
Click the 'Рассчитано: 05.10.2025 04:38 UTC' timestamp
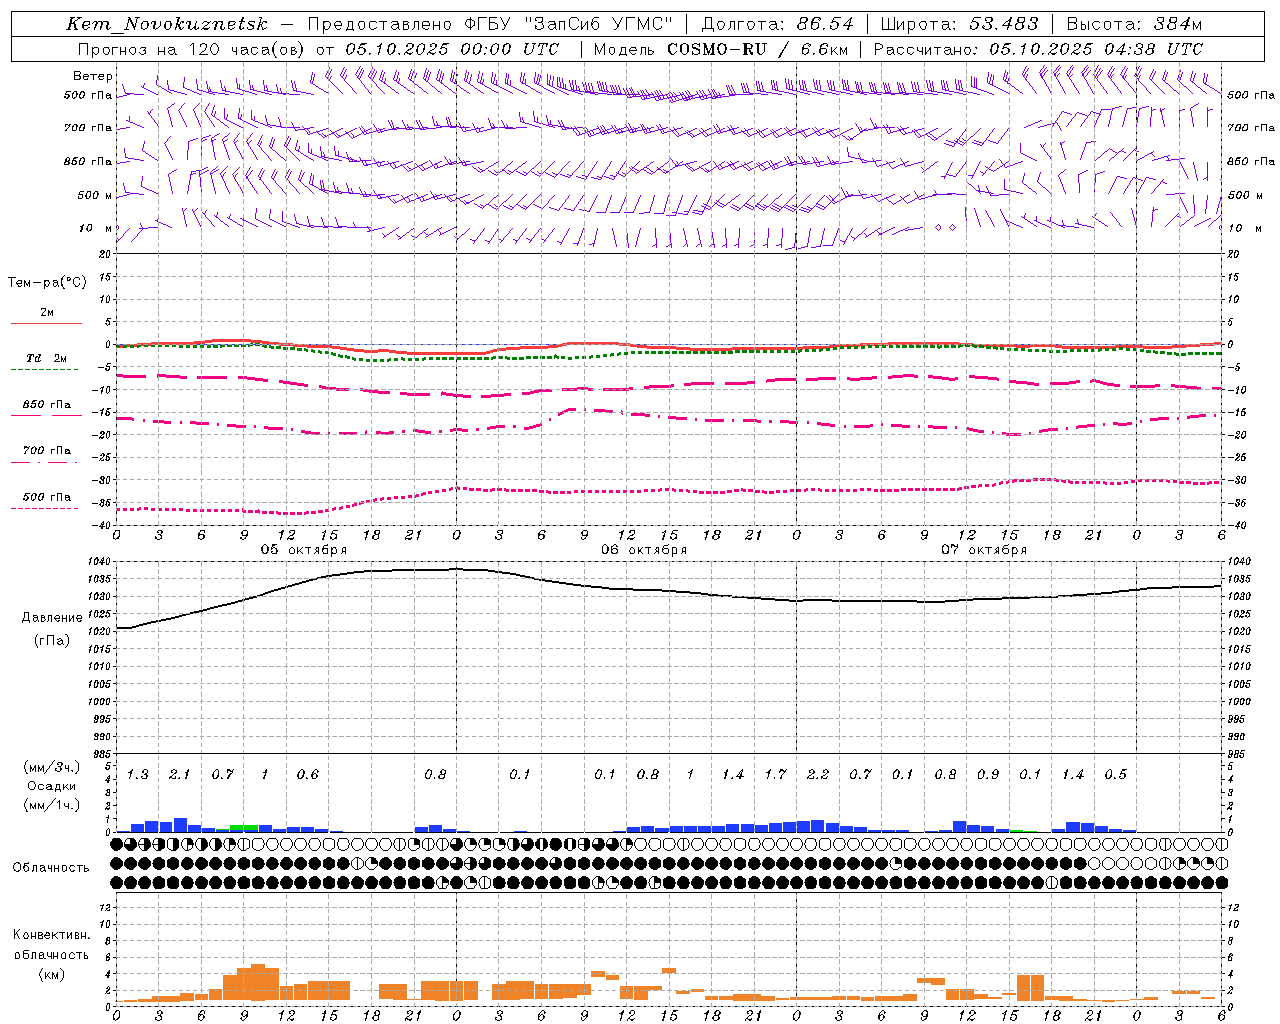coord(1038,49)
